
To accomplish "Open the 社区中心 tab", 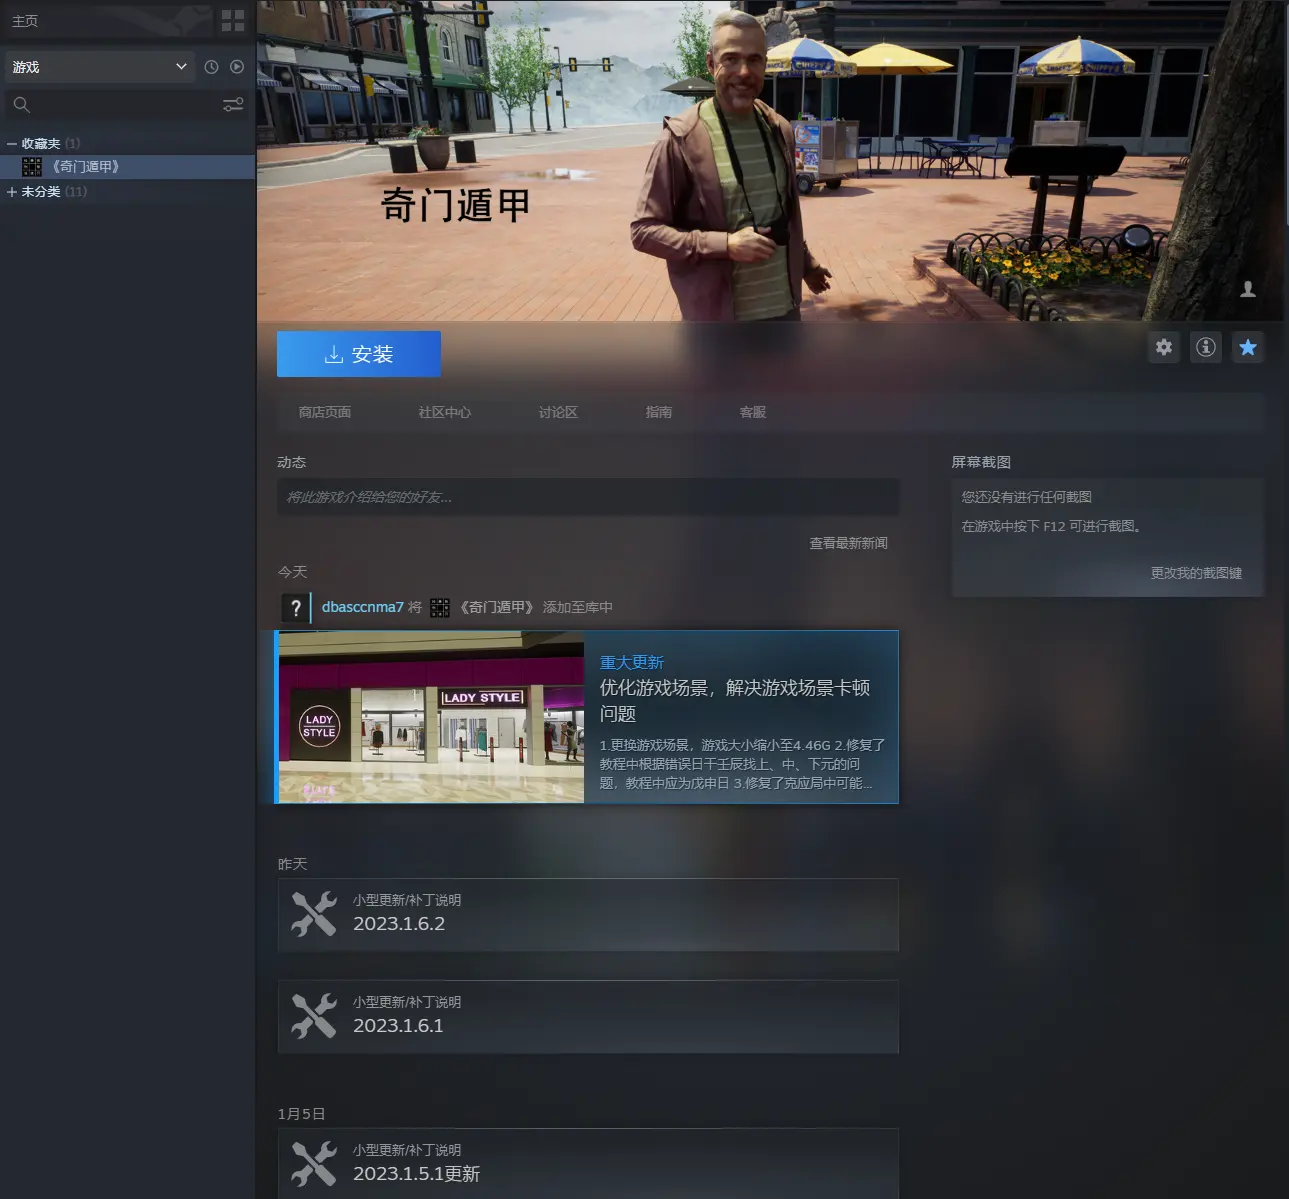I will (x=445, y=412).
